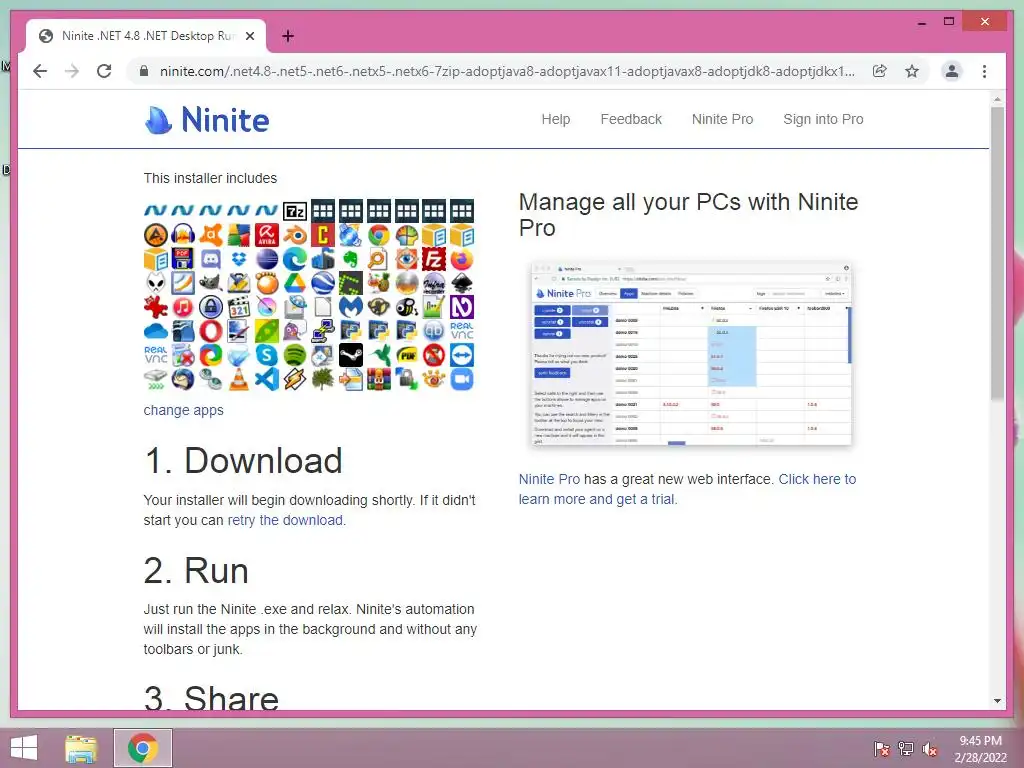Click 'Click here to learn more' link
The image size is (1024, 768).
(687, 489)
